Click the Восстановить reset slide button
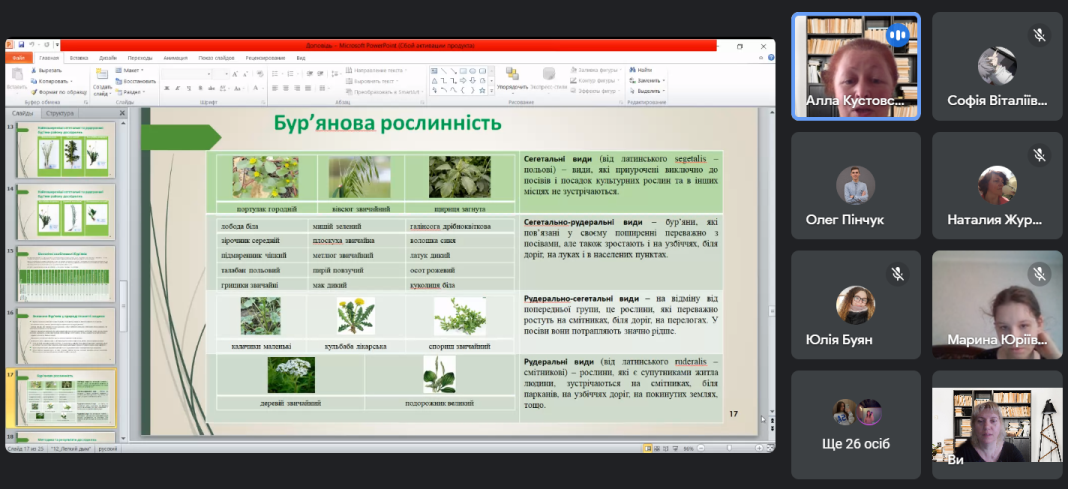 [x=136, y=81]
